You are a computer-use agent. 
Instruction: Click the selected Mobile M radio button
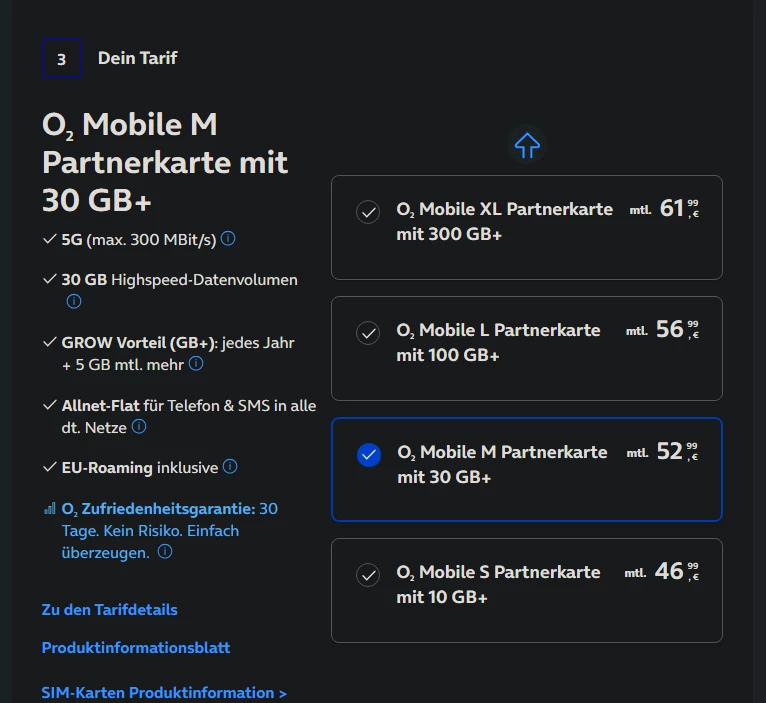pyautogui.click(x=368, y=454)
